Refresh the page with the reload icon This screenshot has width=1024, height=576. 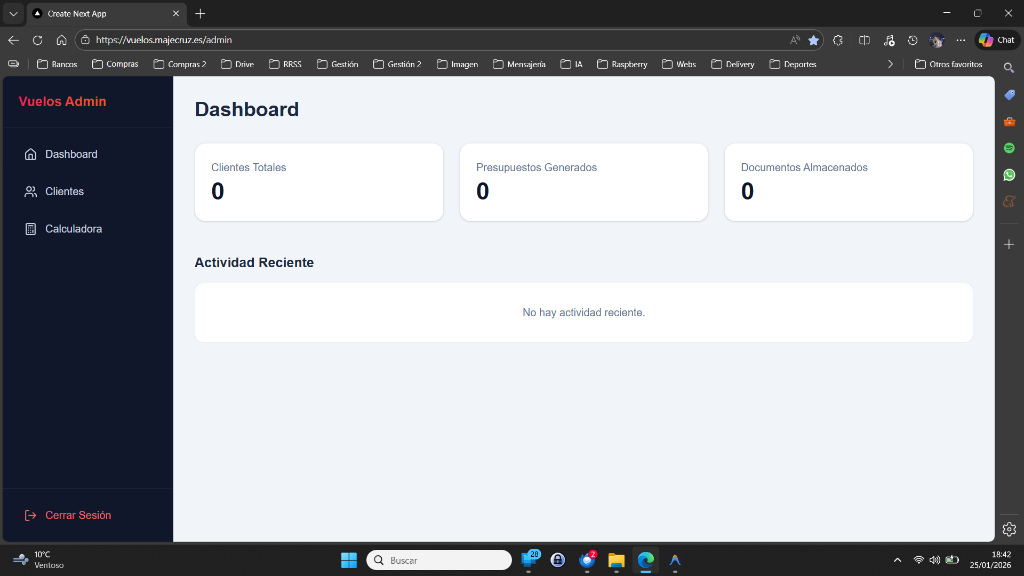coord(37,40)
